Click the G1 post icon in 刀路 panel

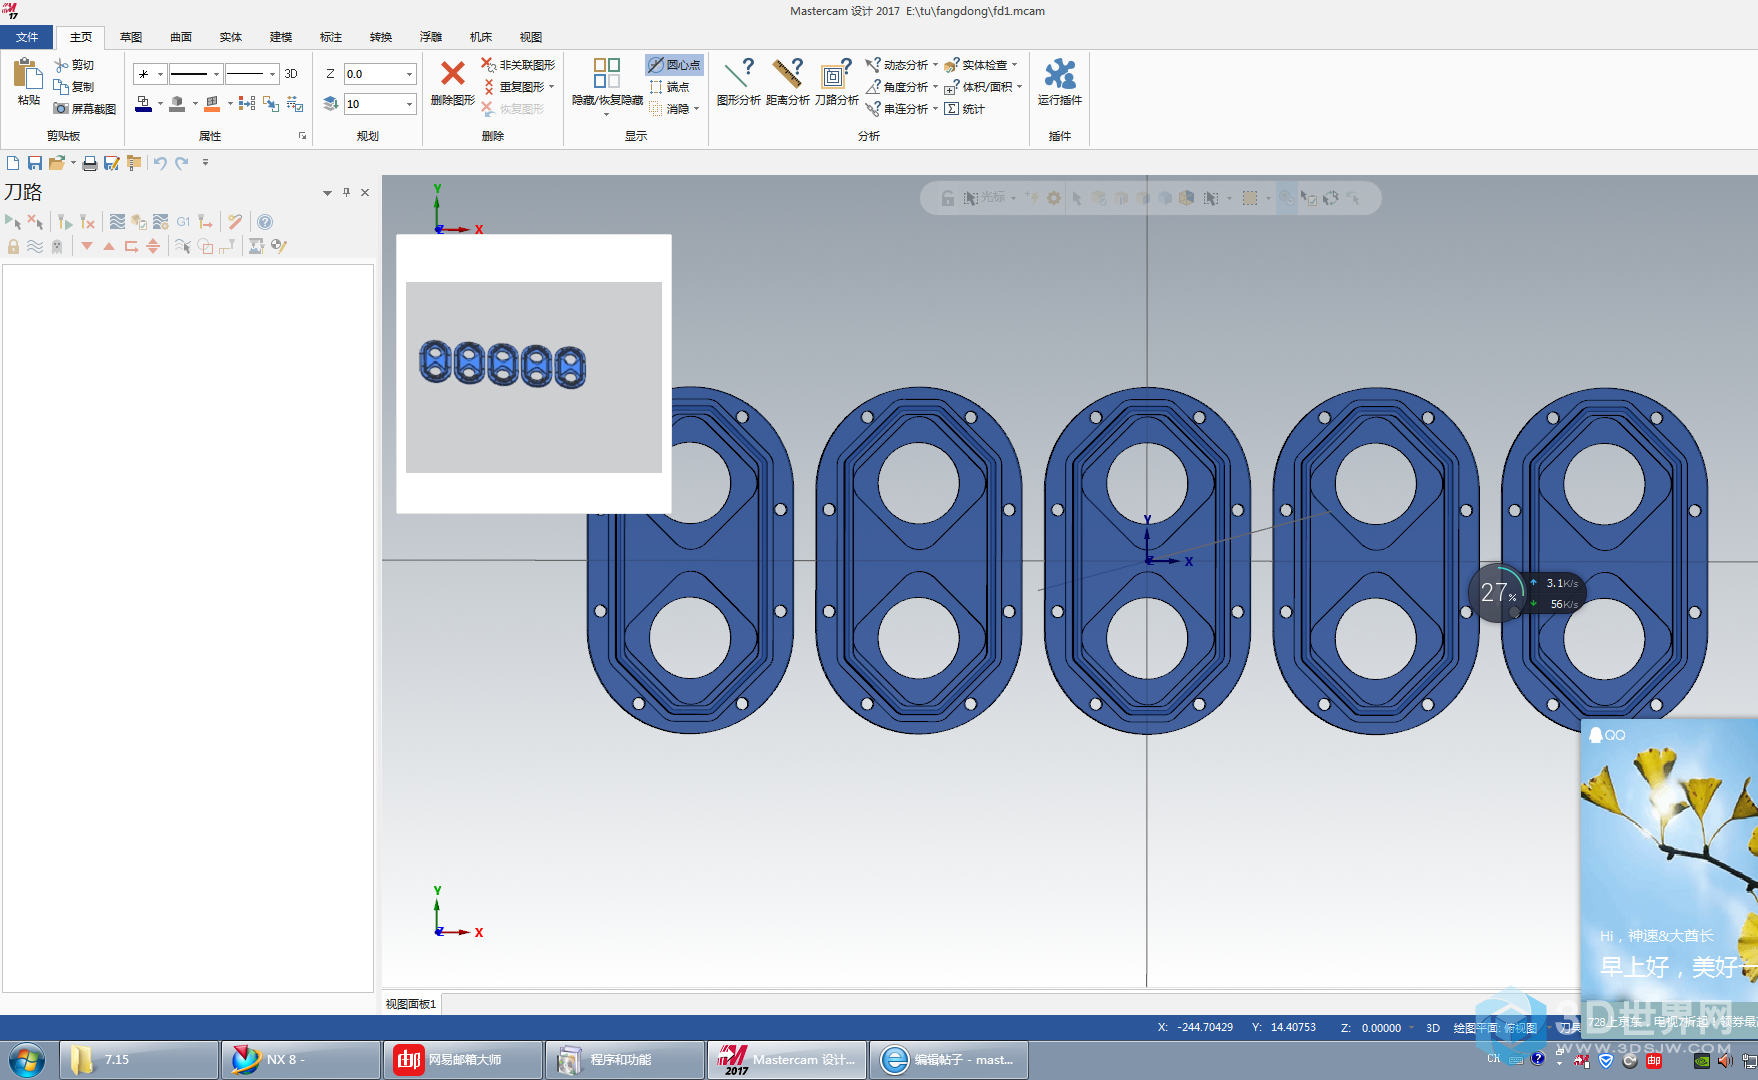[x=184, y=222]
